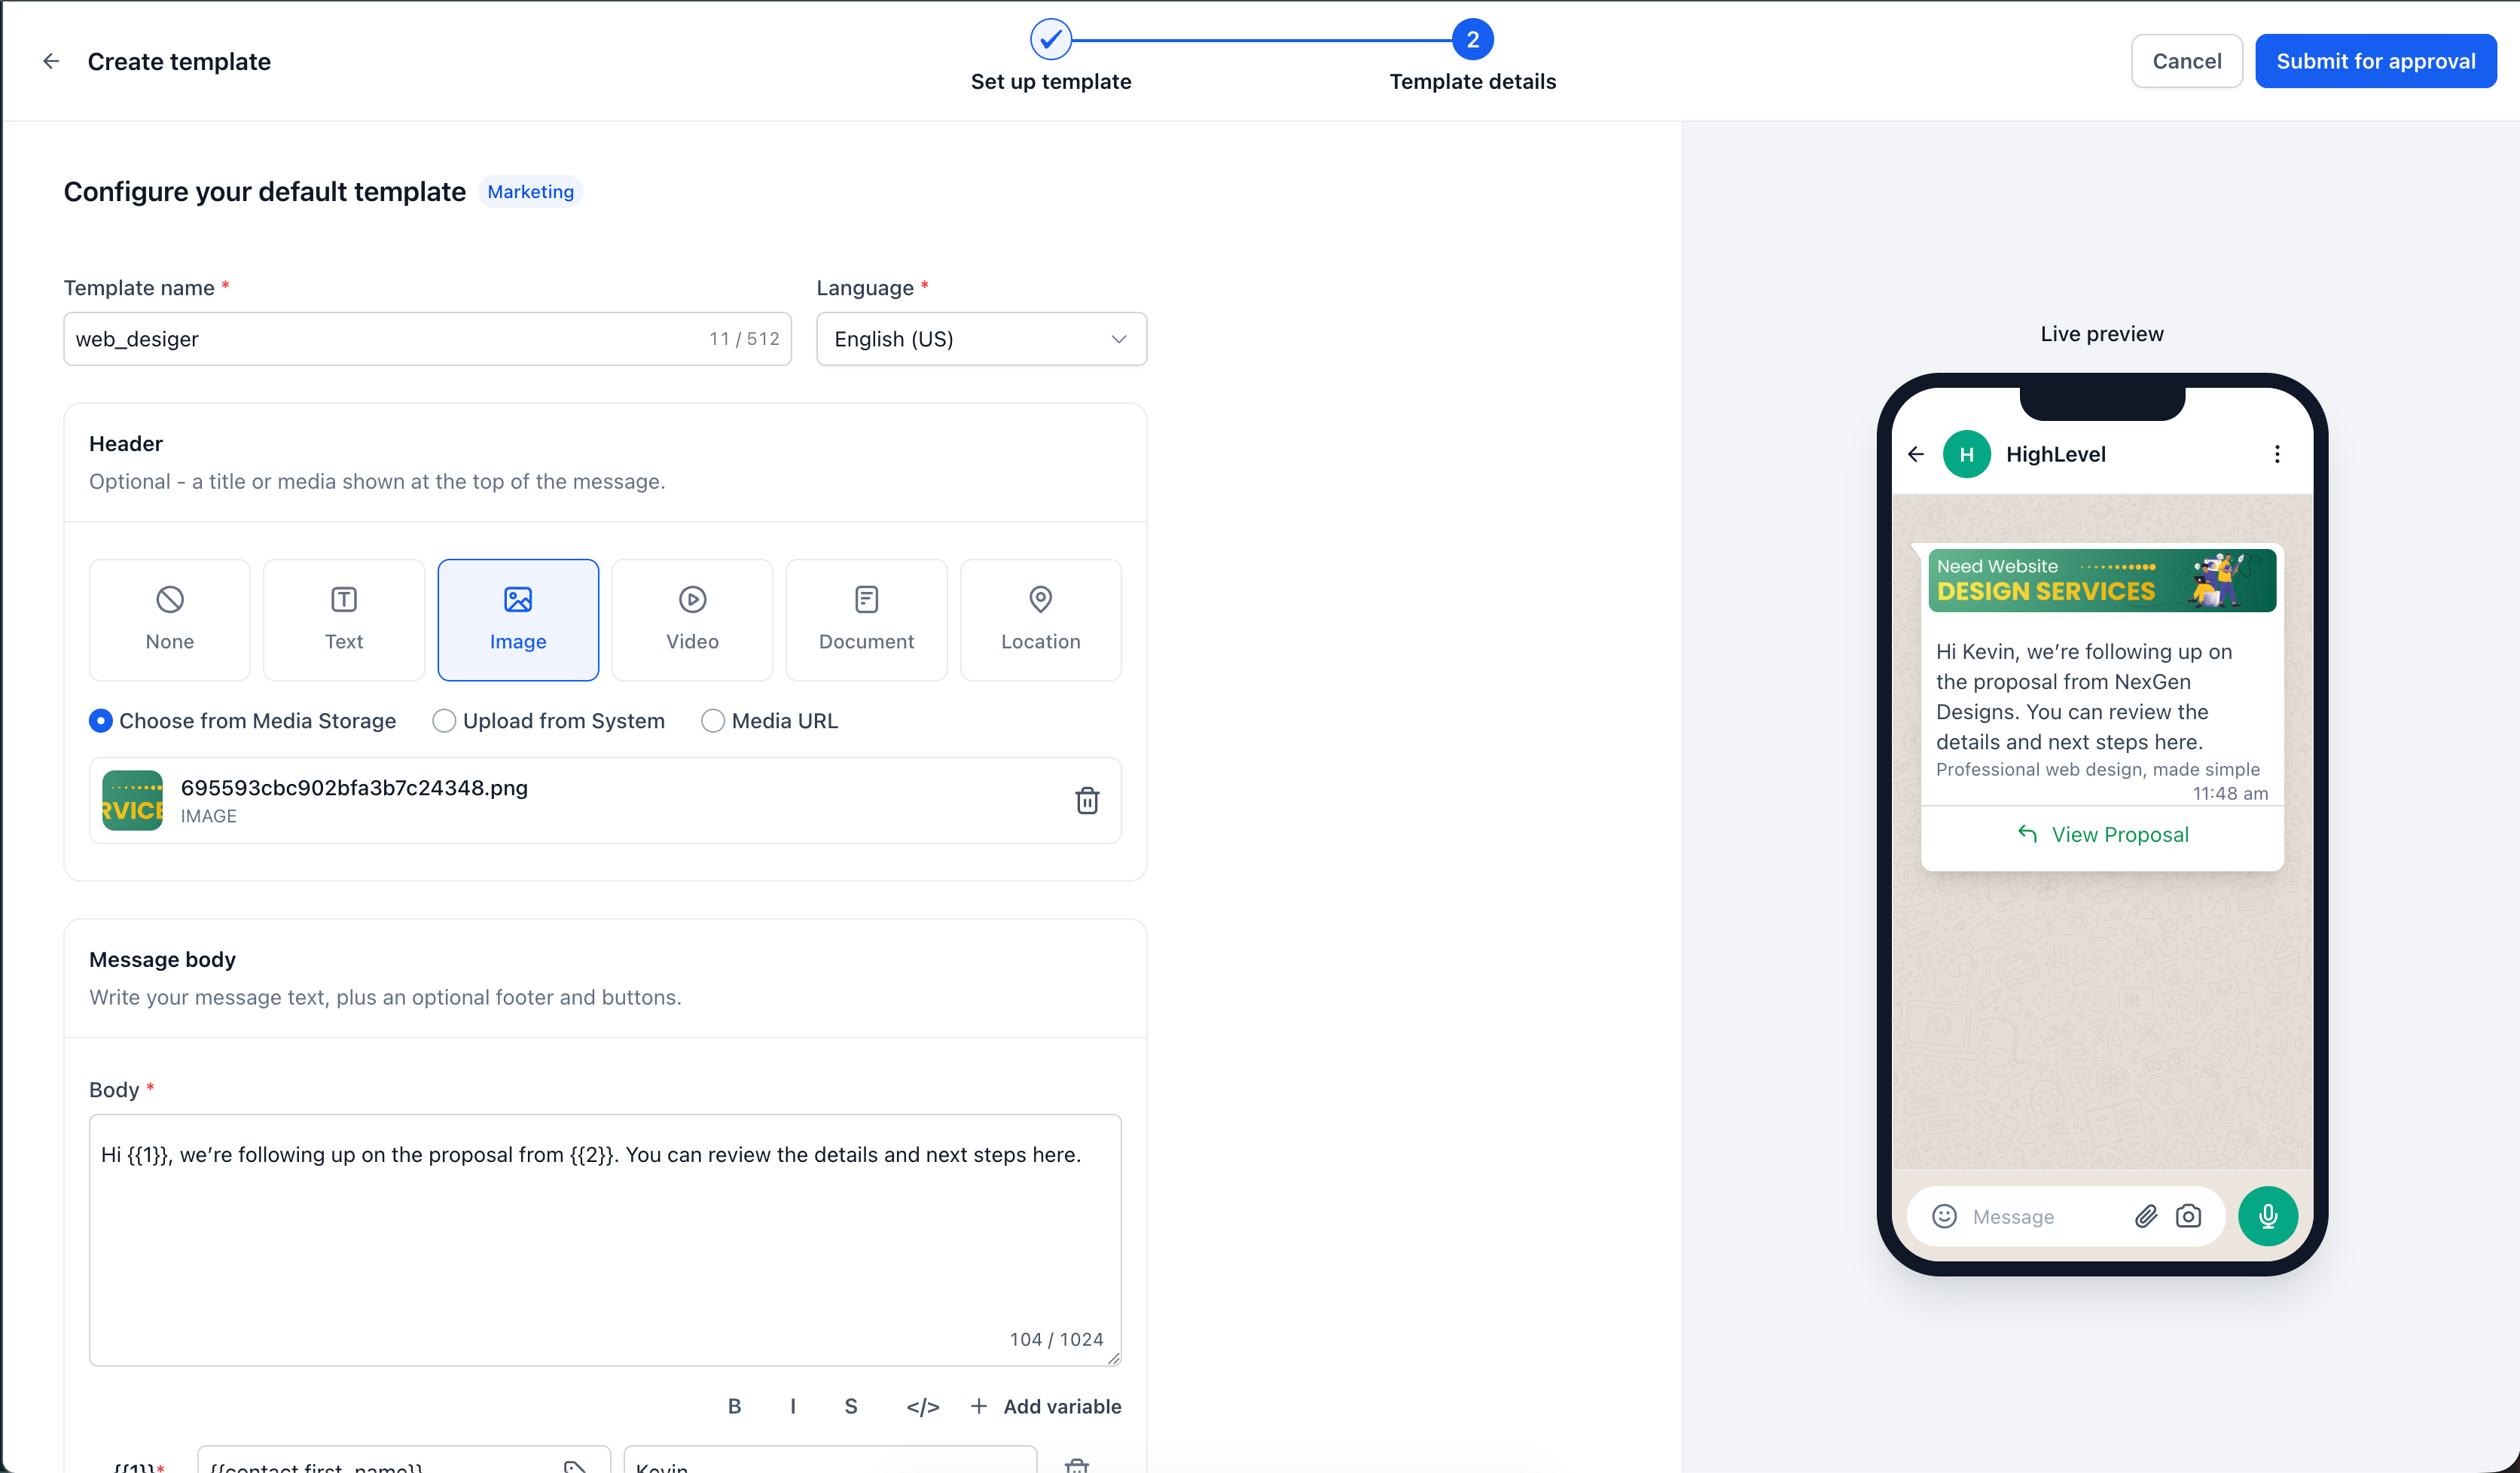This screenshot has height=1473, width=2520.
Task: Click into the Body text area
Action: click(605, 1240)
